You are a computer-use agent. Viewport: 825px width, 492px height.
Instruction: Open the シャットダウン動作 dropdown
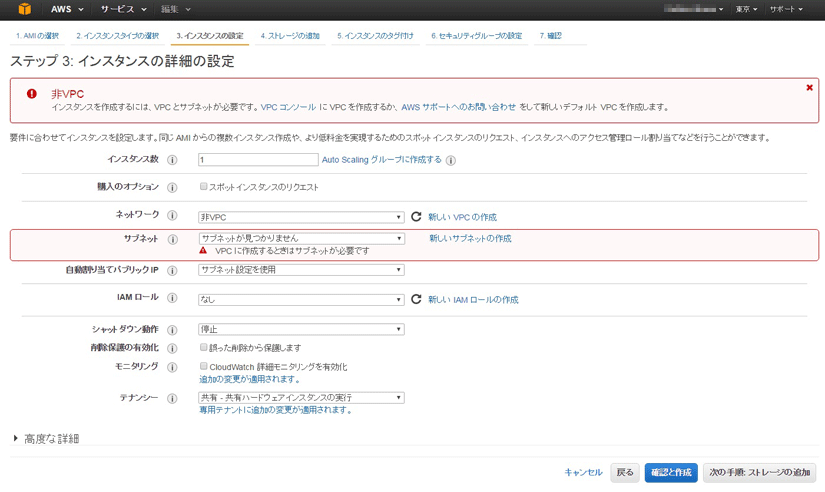coord(301,329)
